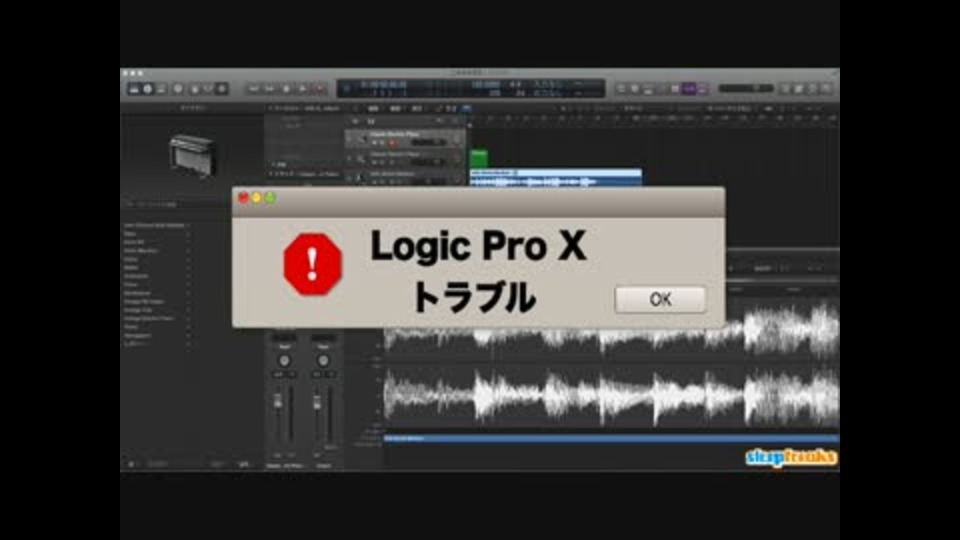
Task: Toggle the purple Metronome click button
Action: point(702,89)
